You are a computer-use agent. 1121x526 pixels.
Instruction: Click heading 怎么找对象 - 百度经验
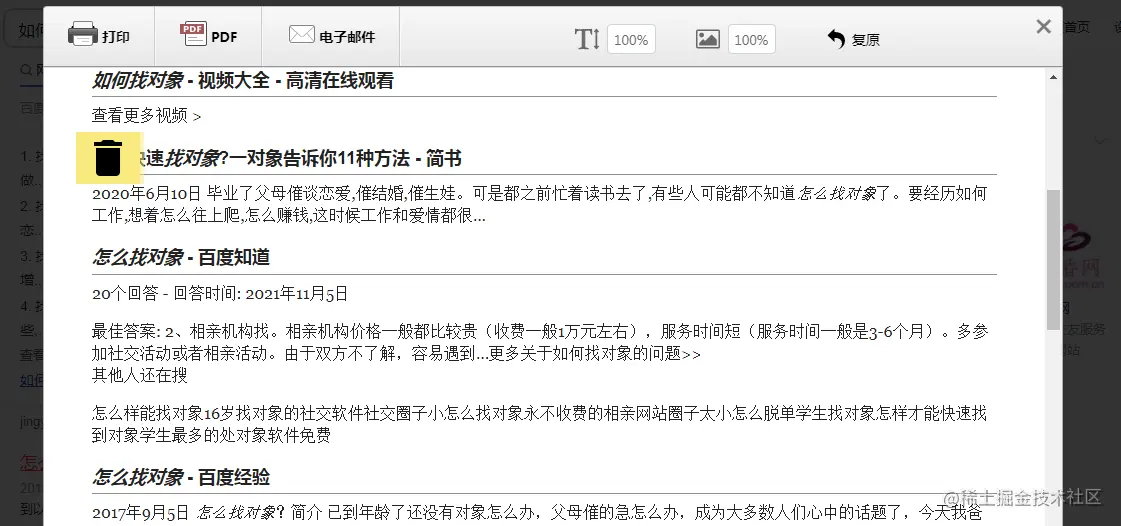click(181, 477)
